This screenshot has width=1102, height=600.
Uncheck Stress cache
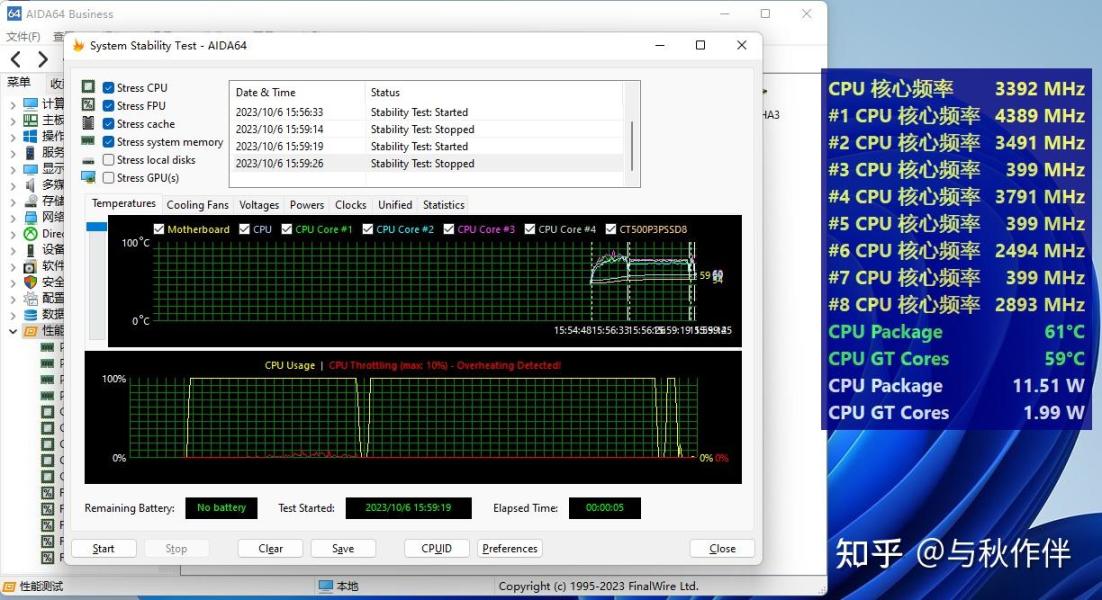[108, 124]
